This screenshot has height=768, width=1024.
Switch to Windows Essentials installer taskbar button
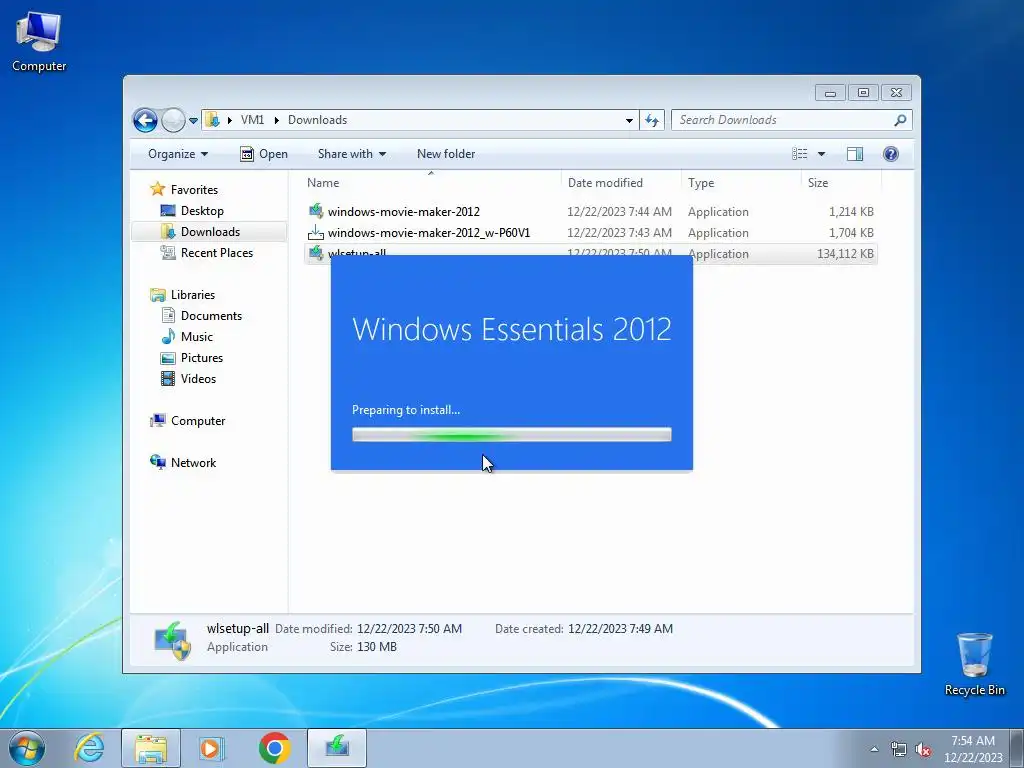tap(337, 748)
